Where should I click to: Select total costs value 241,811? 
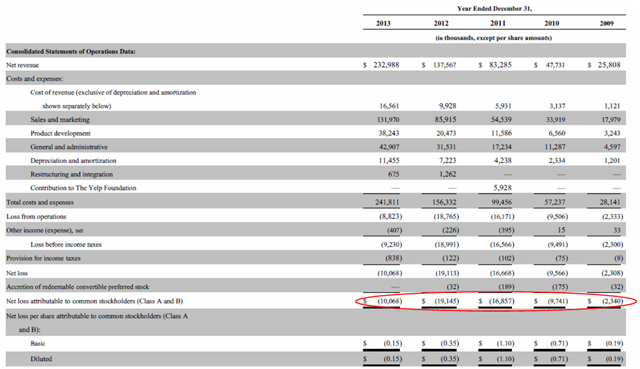tap(387, 202)
